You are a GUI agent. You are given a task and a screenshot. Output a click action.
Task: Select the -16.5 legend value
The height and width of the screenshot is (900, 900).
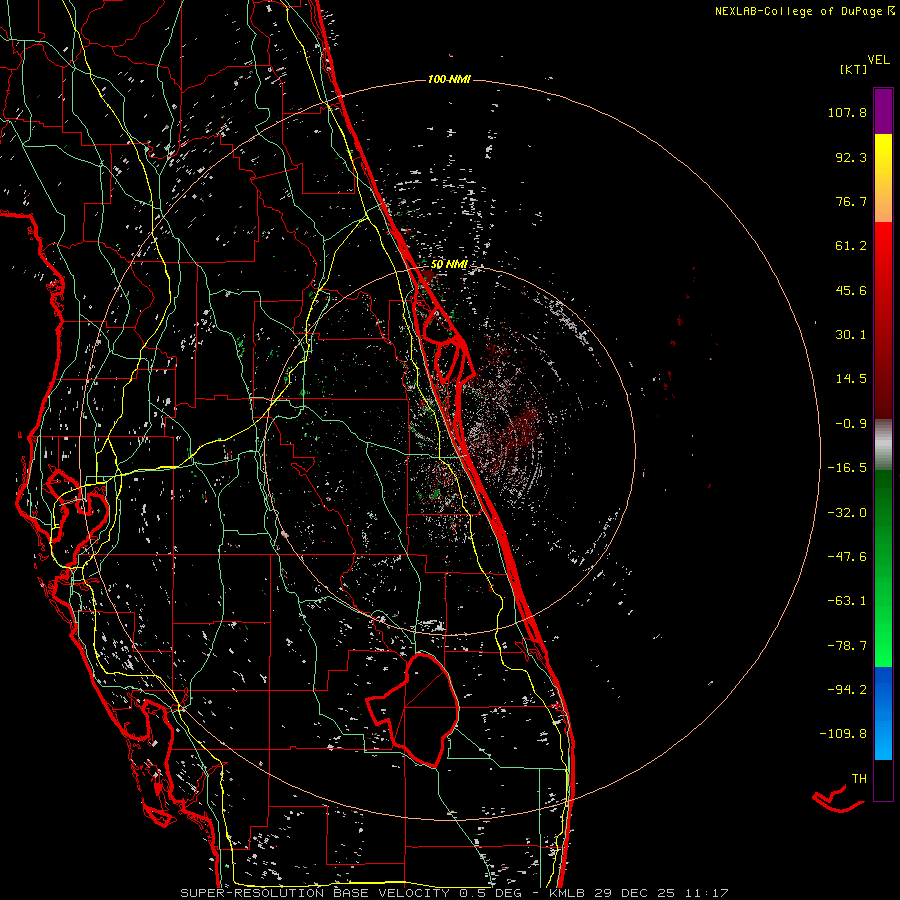click(x=847, y=468)
